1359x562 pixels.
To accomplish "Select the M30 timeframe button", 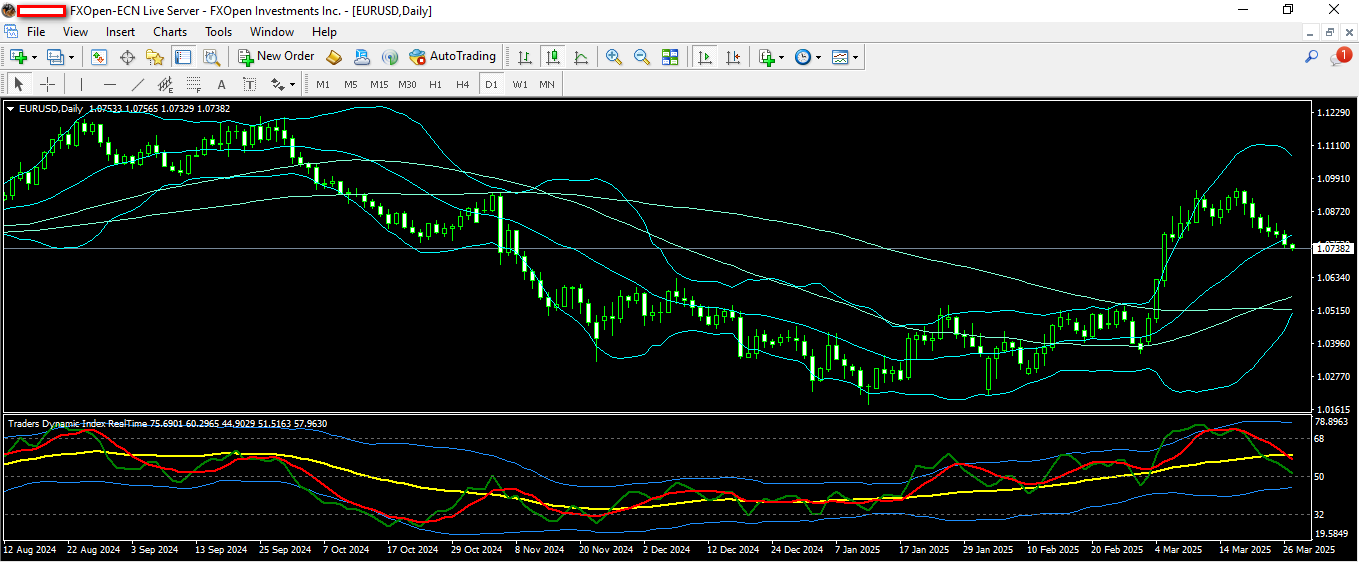I will 407,84.
